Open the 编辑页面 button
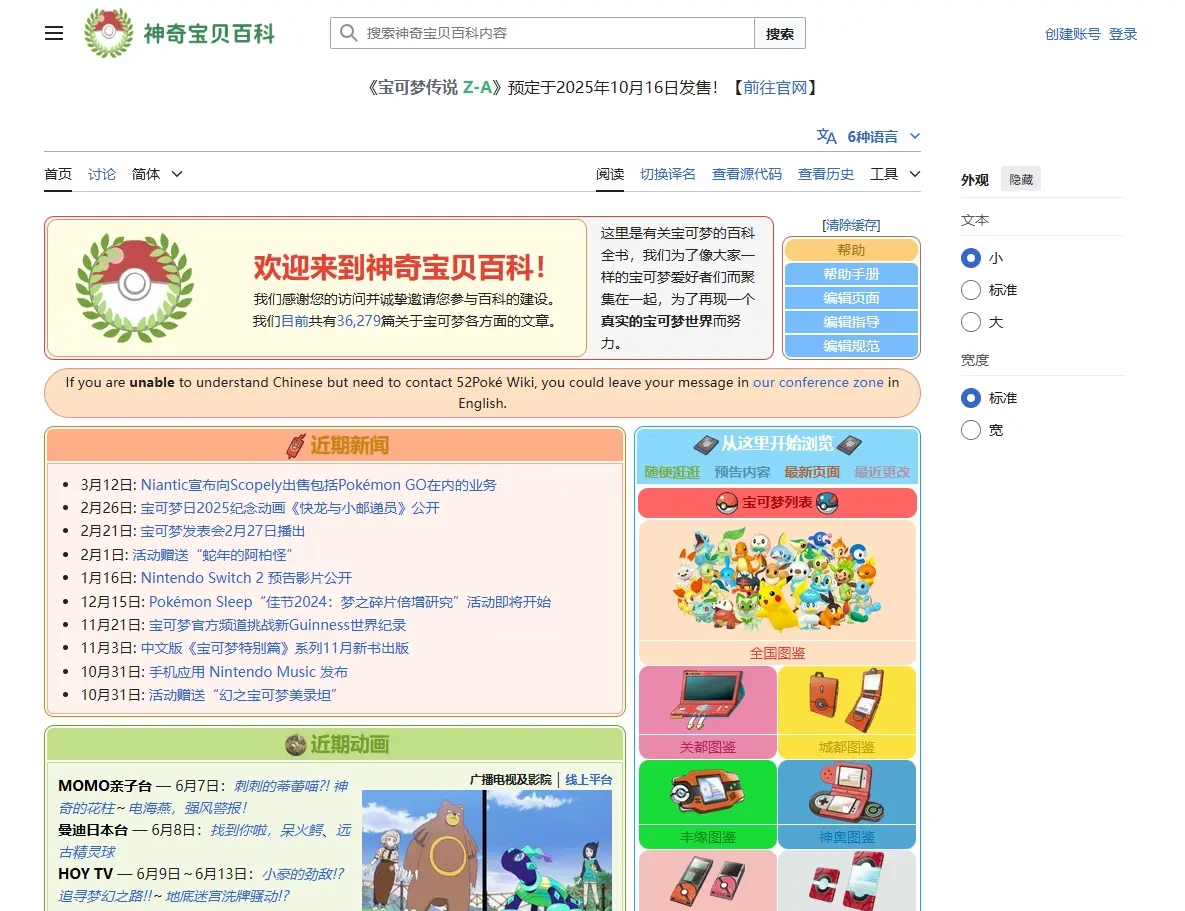 click(851, 298)
